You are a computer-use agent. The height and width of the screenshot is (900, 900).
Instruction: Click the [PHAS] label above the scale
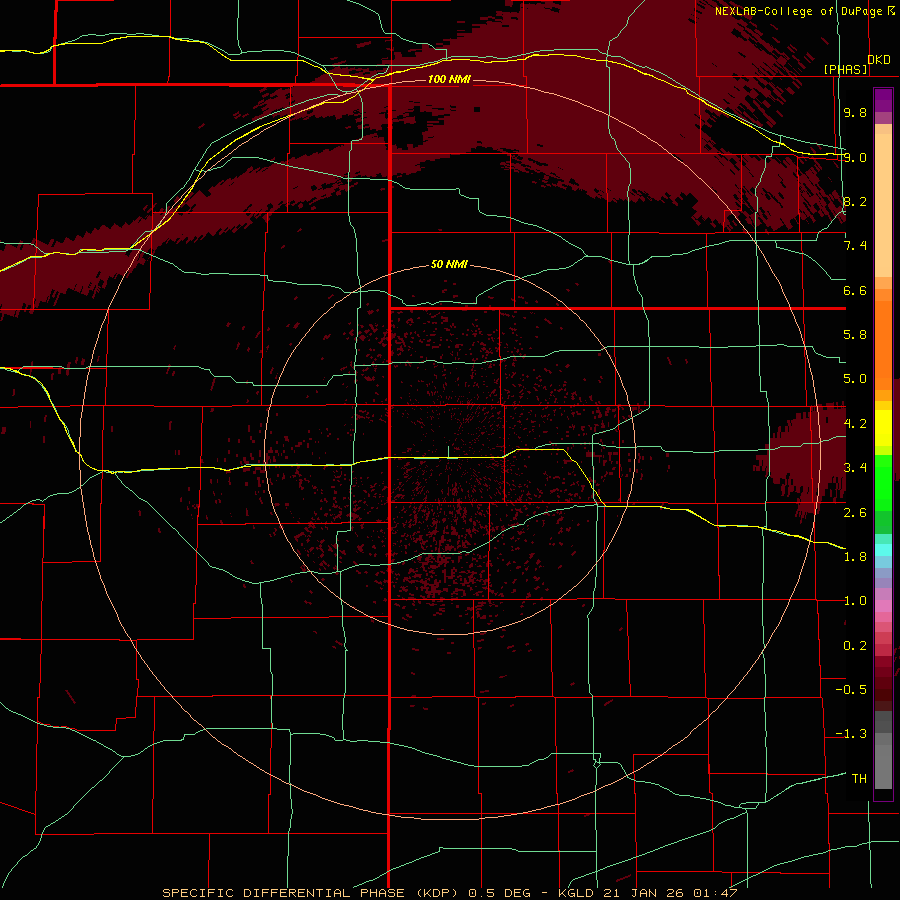tap(845, 69)
